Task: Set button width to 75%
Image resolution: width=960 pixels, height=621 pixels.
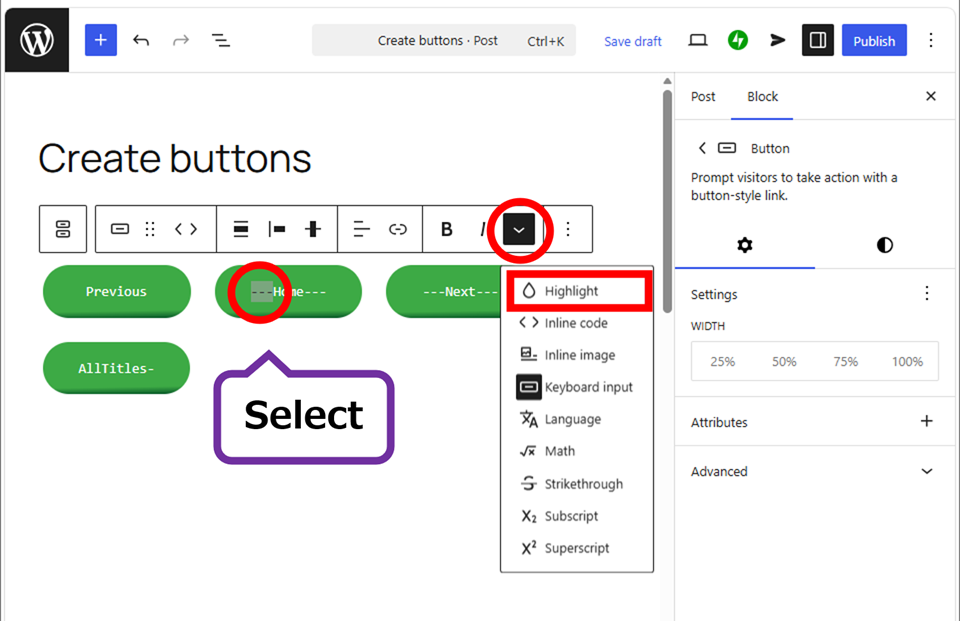Action: pyautogui.click(x=846, y=361)
